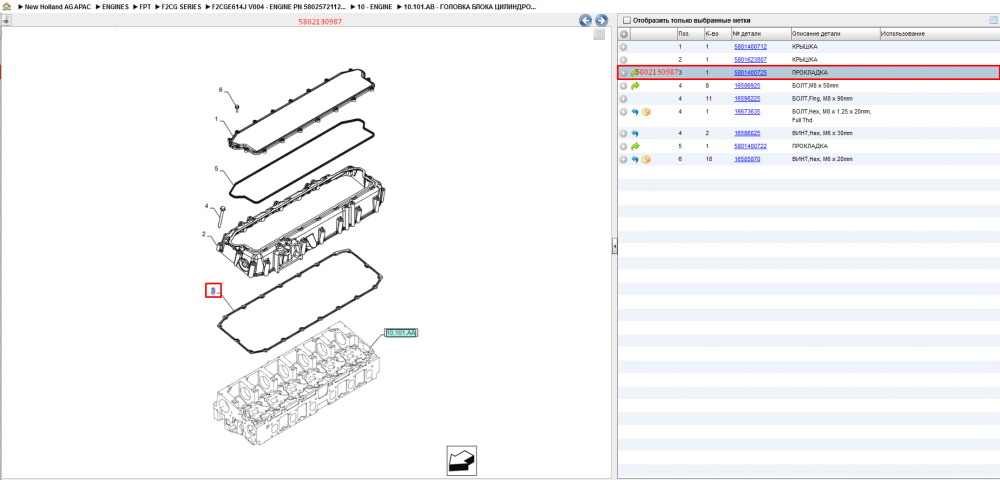The width and height of the screenshot is (1000, 480).
Task: Add part 16585870 using its plus icon
Action: [624, 159]
